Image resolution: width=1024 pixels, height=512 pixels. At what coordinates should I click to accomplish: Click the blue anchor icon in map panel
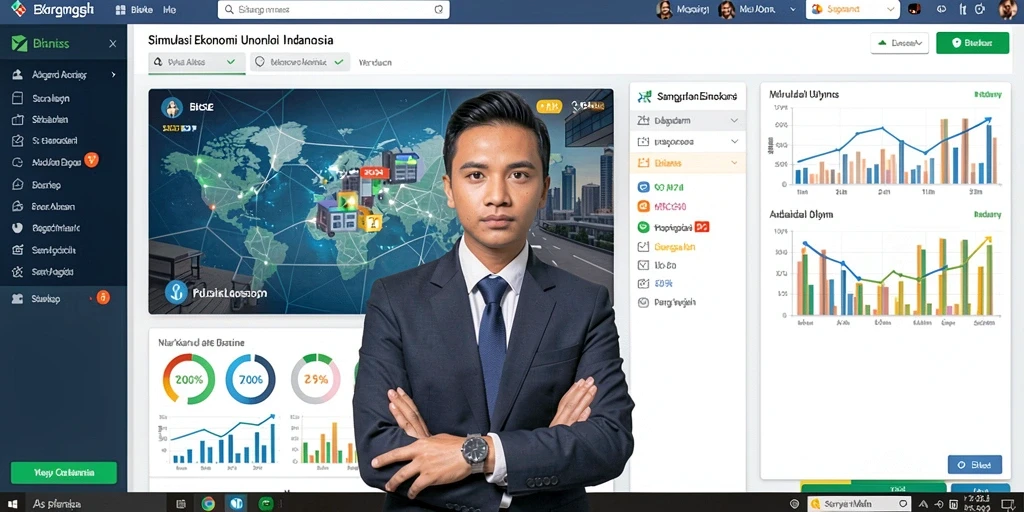point(176,293)
